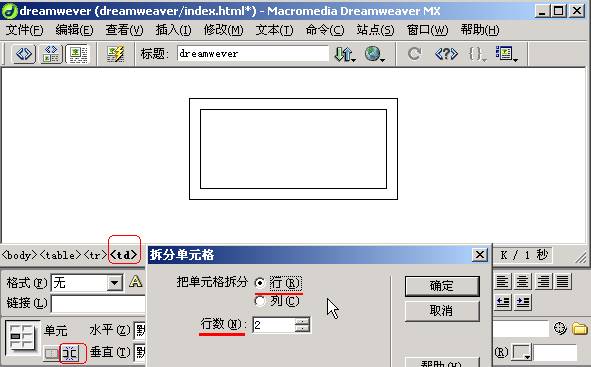Open Live Data view icon
The height and width of the screenshot is (367, 591).
(x=115, y=54)
